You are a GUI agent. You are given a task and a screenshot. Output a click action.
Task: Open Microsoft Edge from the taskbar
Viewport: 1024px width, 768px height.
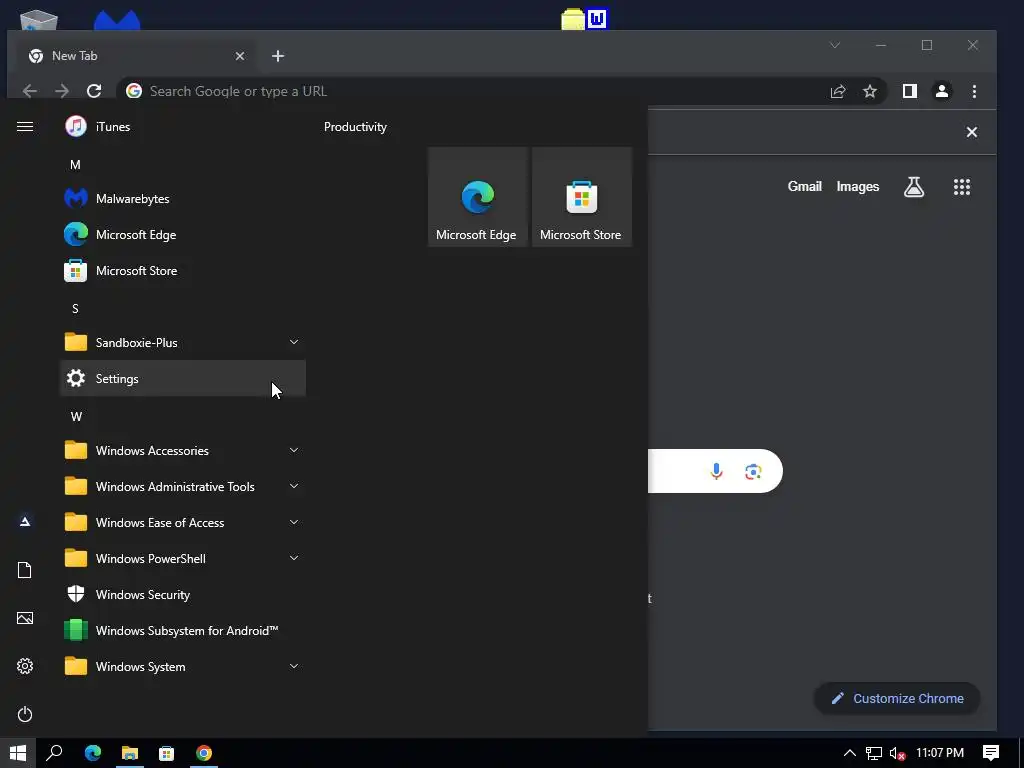(93, 753)
